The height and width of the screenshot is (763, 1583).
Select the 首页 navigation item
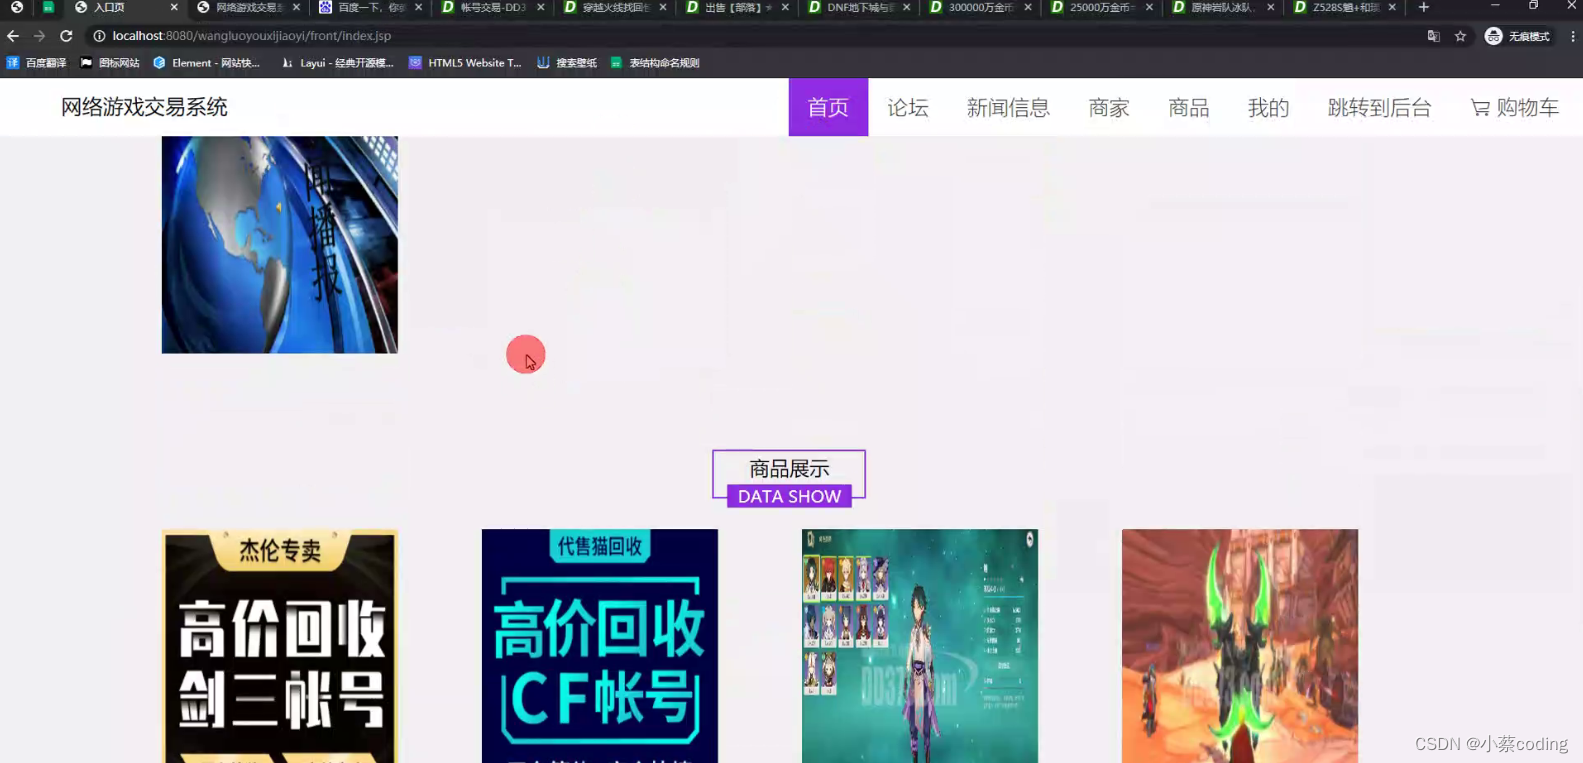click(x=828, y=107)
